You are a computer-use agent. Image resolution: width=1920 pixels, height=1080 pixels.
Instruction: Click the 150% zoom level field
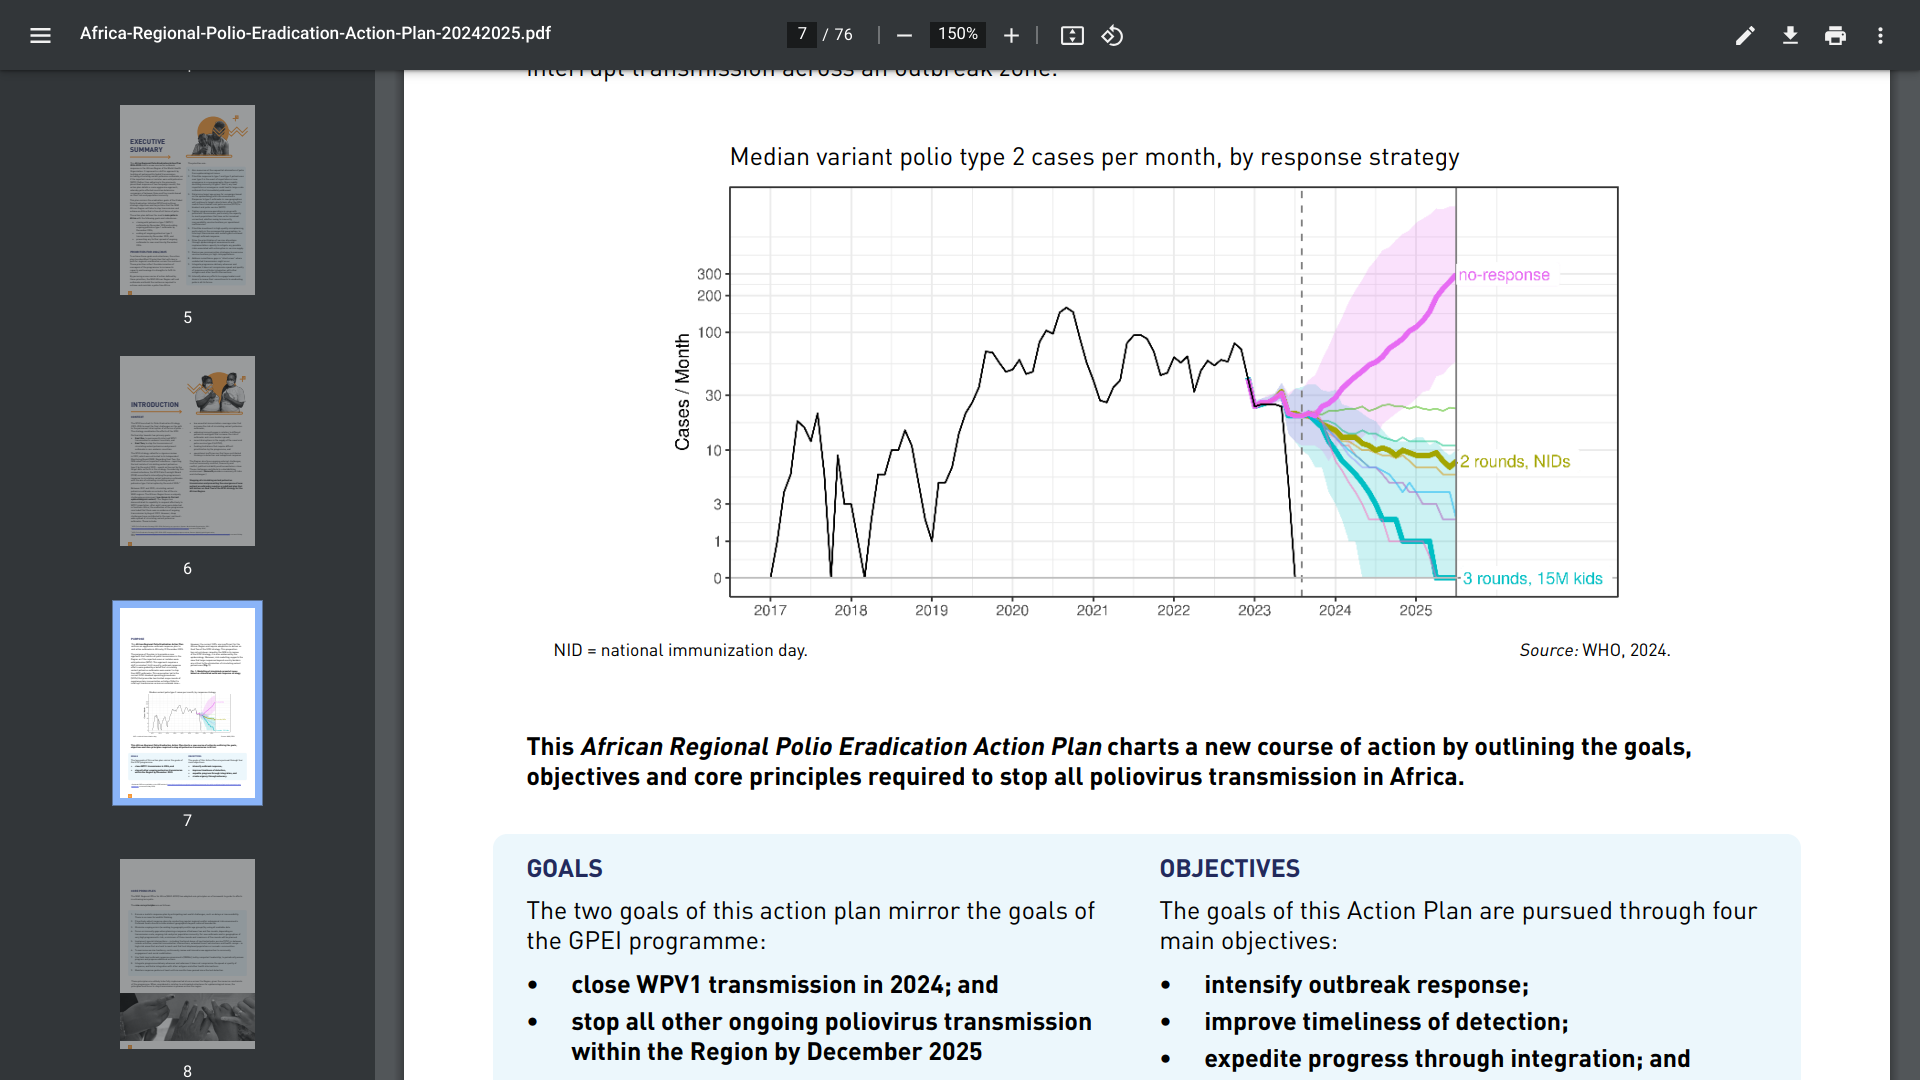957,34
